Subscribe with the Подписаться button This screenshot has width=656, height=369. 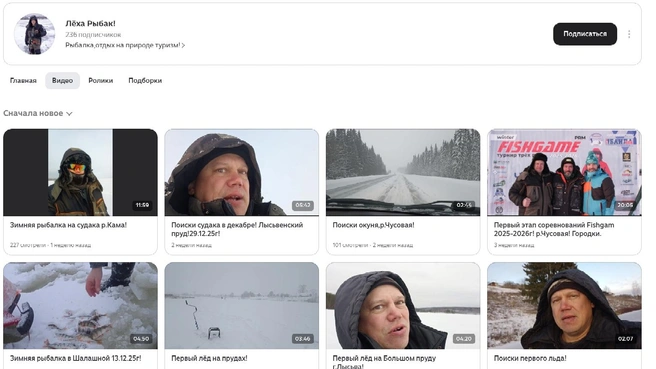click(584, 34)
